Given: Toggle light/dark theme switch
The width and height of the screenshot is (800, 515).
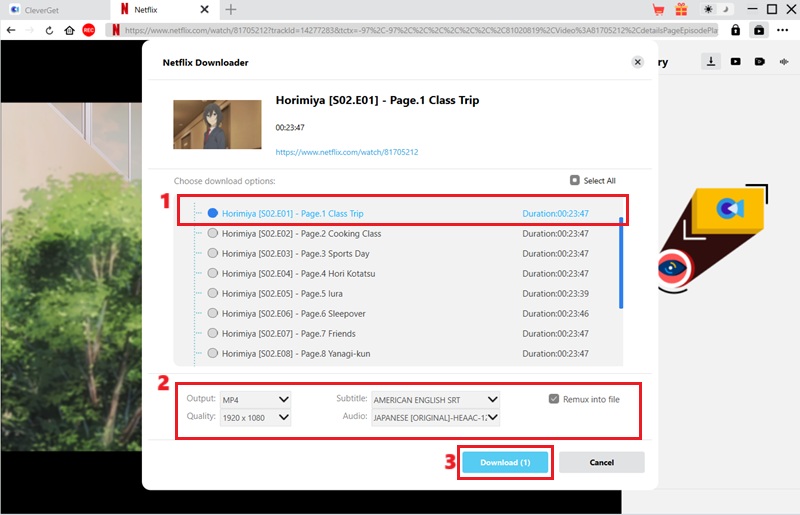Looking at the screenshot, I should coord(716,9).
